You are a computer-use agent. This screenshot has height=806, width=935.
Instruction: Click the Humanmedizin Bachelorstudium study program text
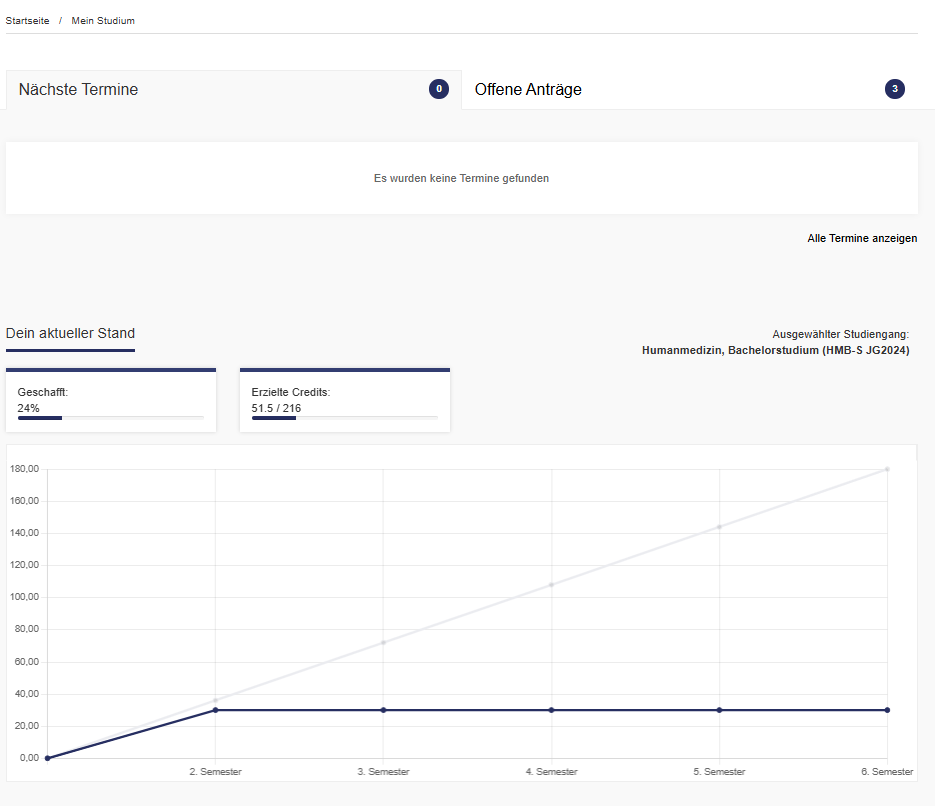[x=776, y=351]
